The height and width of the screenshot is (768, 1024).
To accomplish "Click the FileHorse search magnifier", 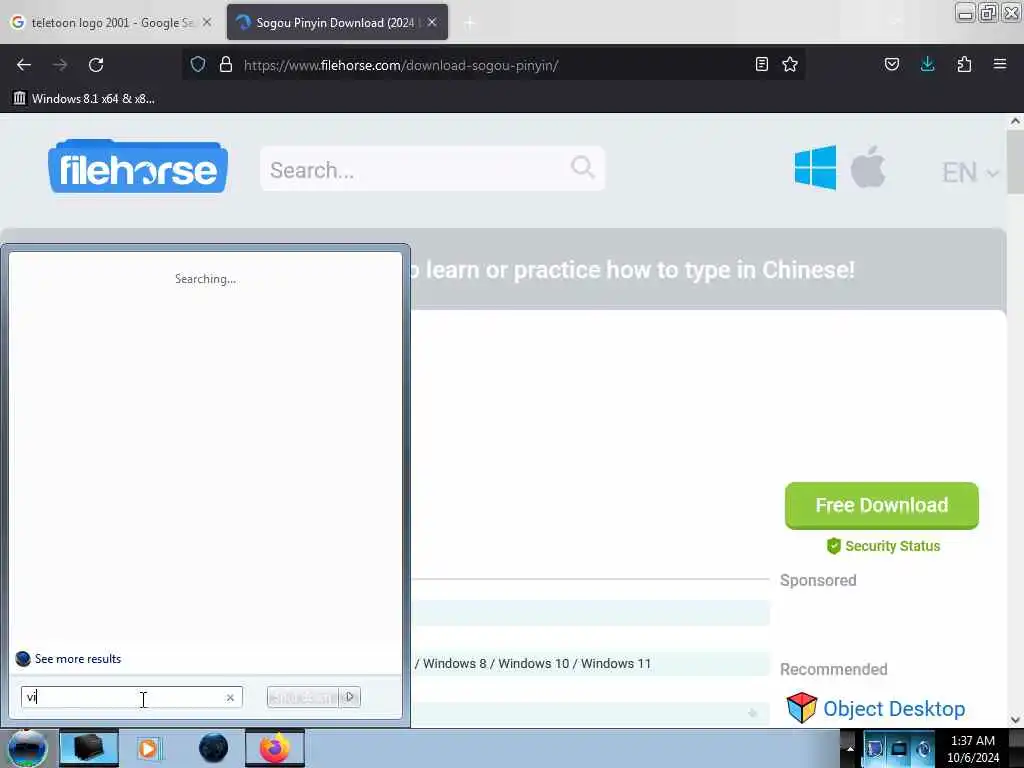I will (x=583, y=167).
